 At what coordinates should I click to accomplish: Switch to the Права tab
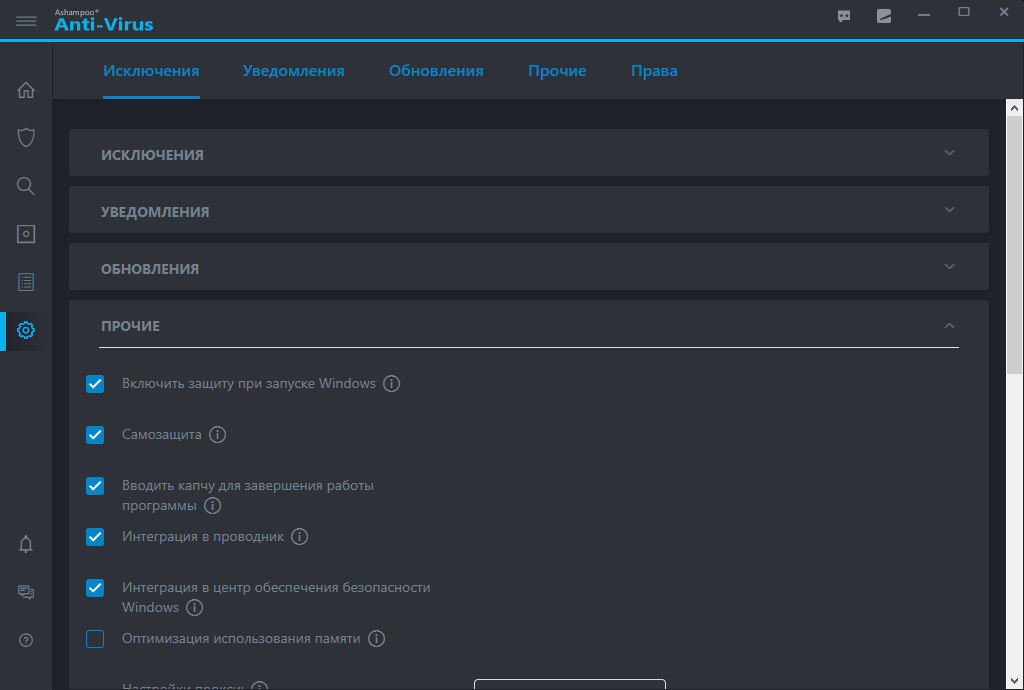coord(654,71)
